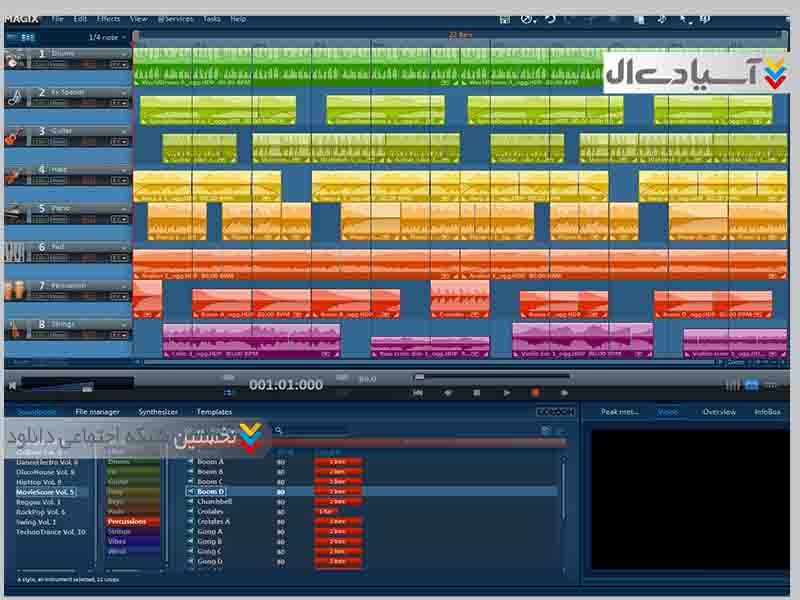800x600 pixels.
Task: Click the Strings track violin icon
Action: [14, 330]
